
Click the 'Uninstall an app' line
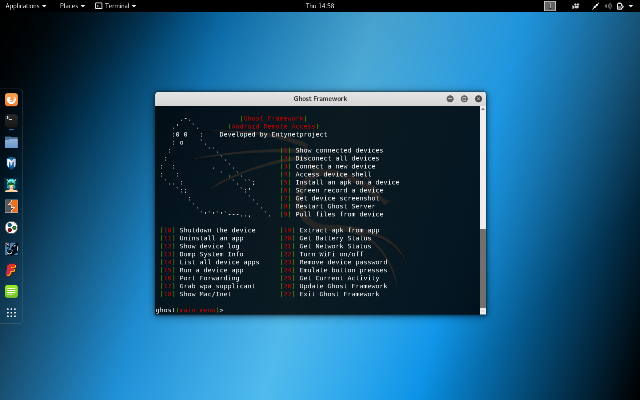coord(202,238)
